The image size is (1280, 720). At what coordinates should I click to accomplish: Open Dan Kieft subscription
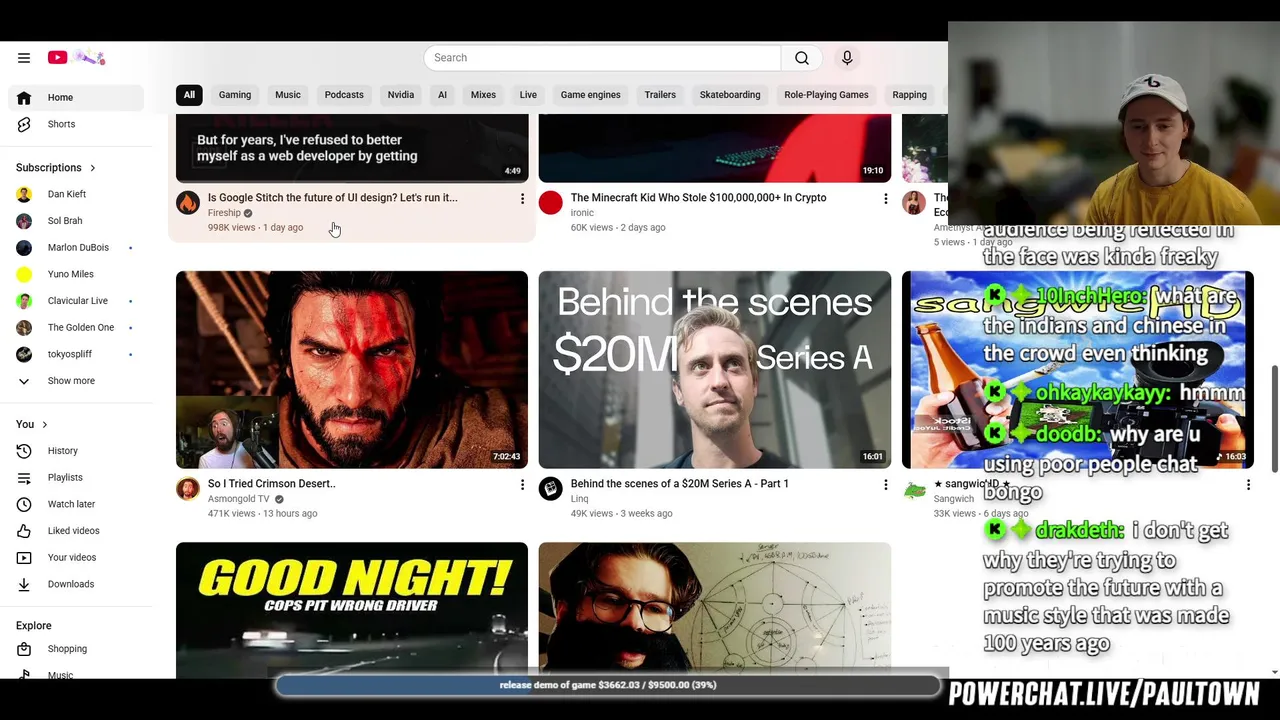click(x=76, y=194)
